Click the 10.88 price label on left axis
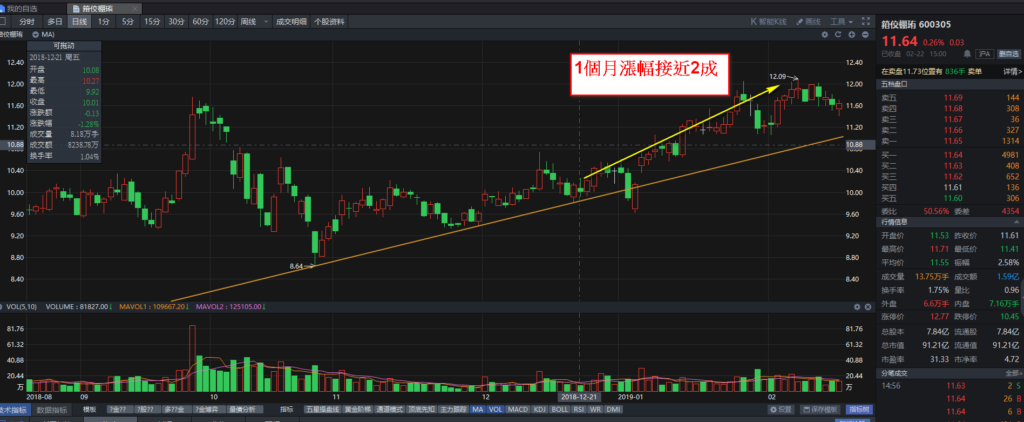This screenshot has height=422, width=1024. (x=14, y=144)
